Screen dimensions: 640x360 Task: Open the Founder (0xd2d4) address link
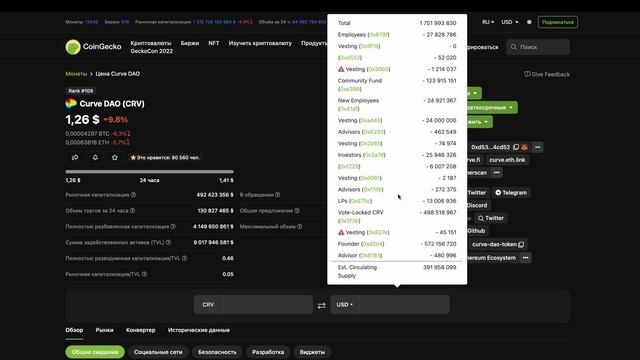[x=373, y=244]
